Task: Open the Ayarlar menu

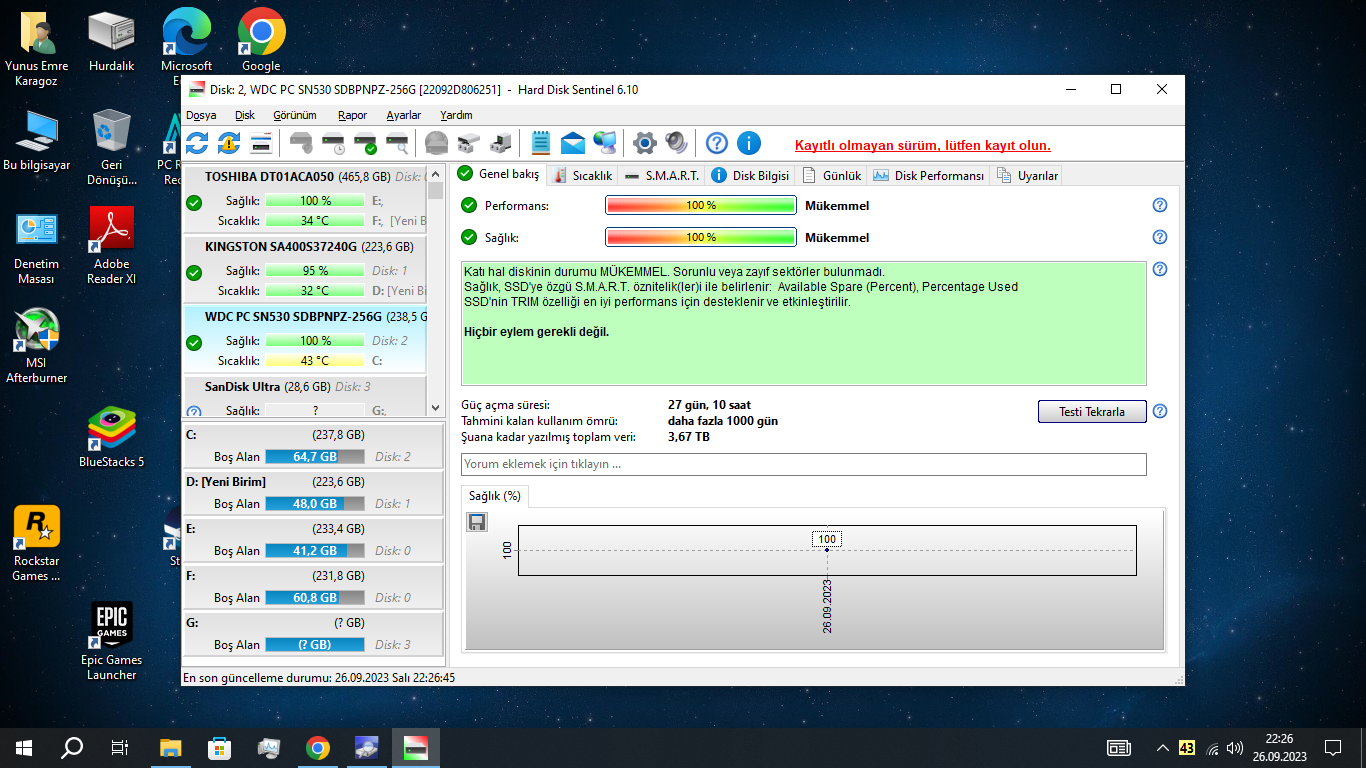Action: 404,115
